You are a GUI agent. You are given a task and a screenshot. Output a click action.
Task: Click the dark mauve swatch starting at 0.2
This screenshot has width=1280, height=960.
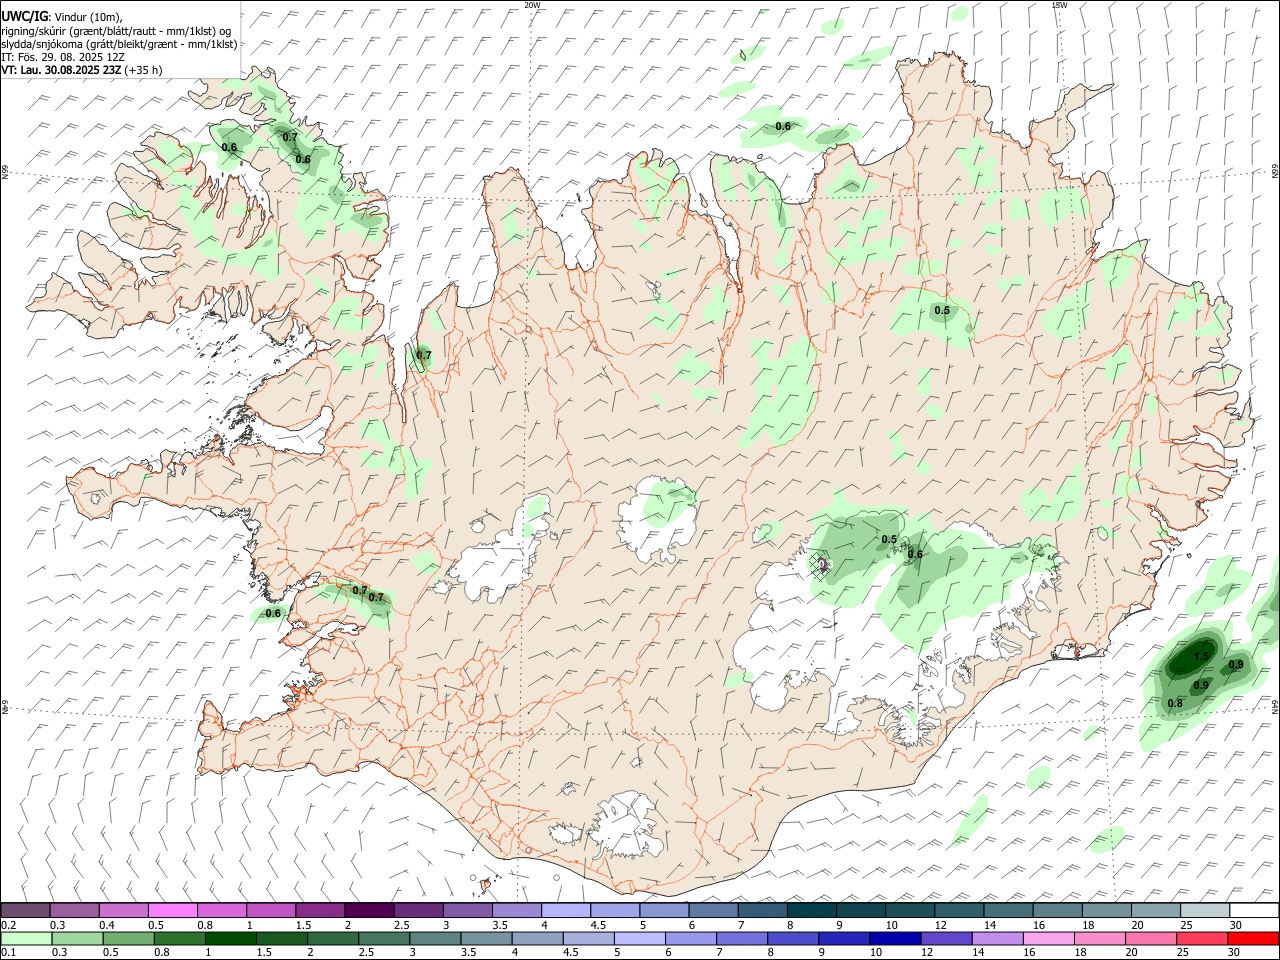tap(25, 911)
